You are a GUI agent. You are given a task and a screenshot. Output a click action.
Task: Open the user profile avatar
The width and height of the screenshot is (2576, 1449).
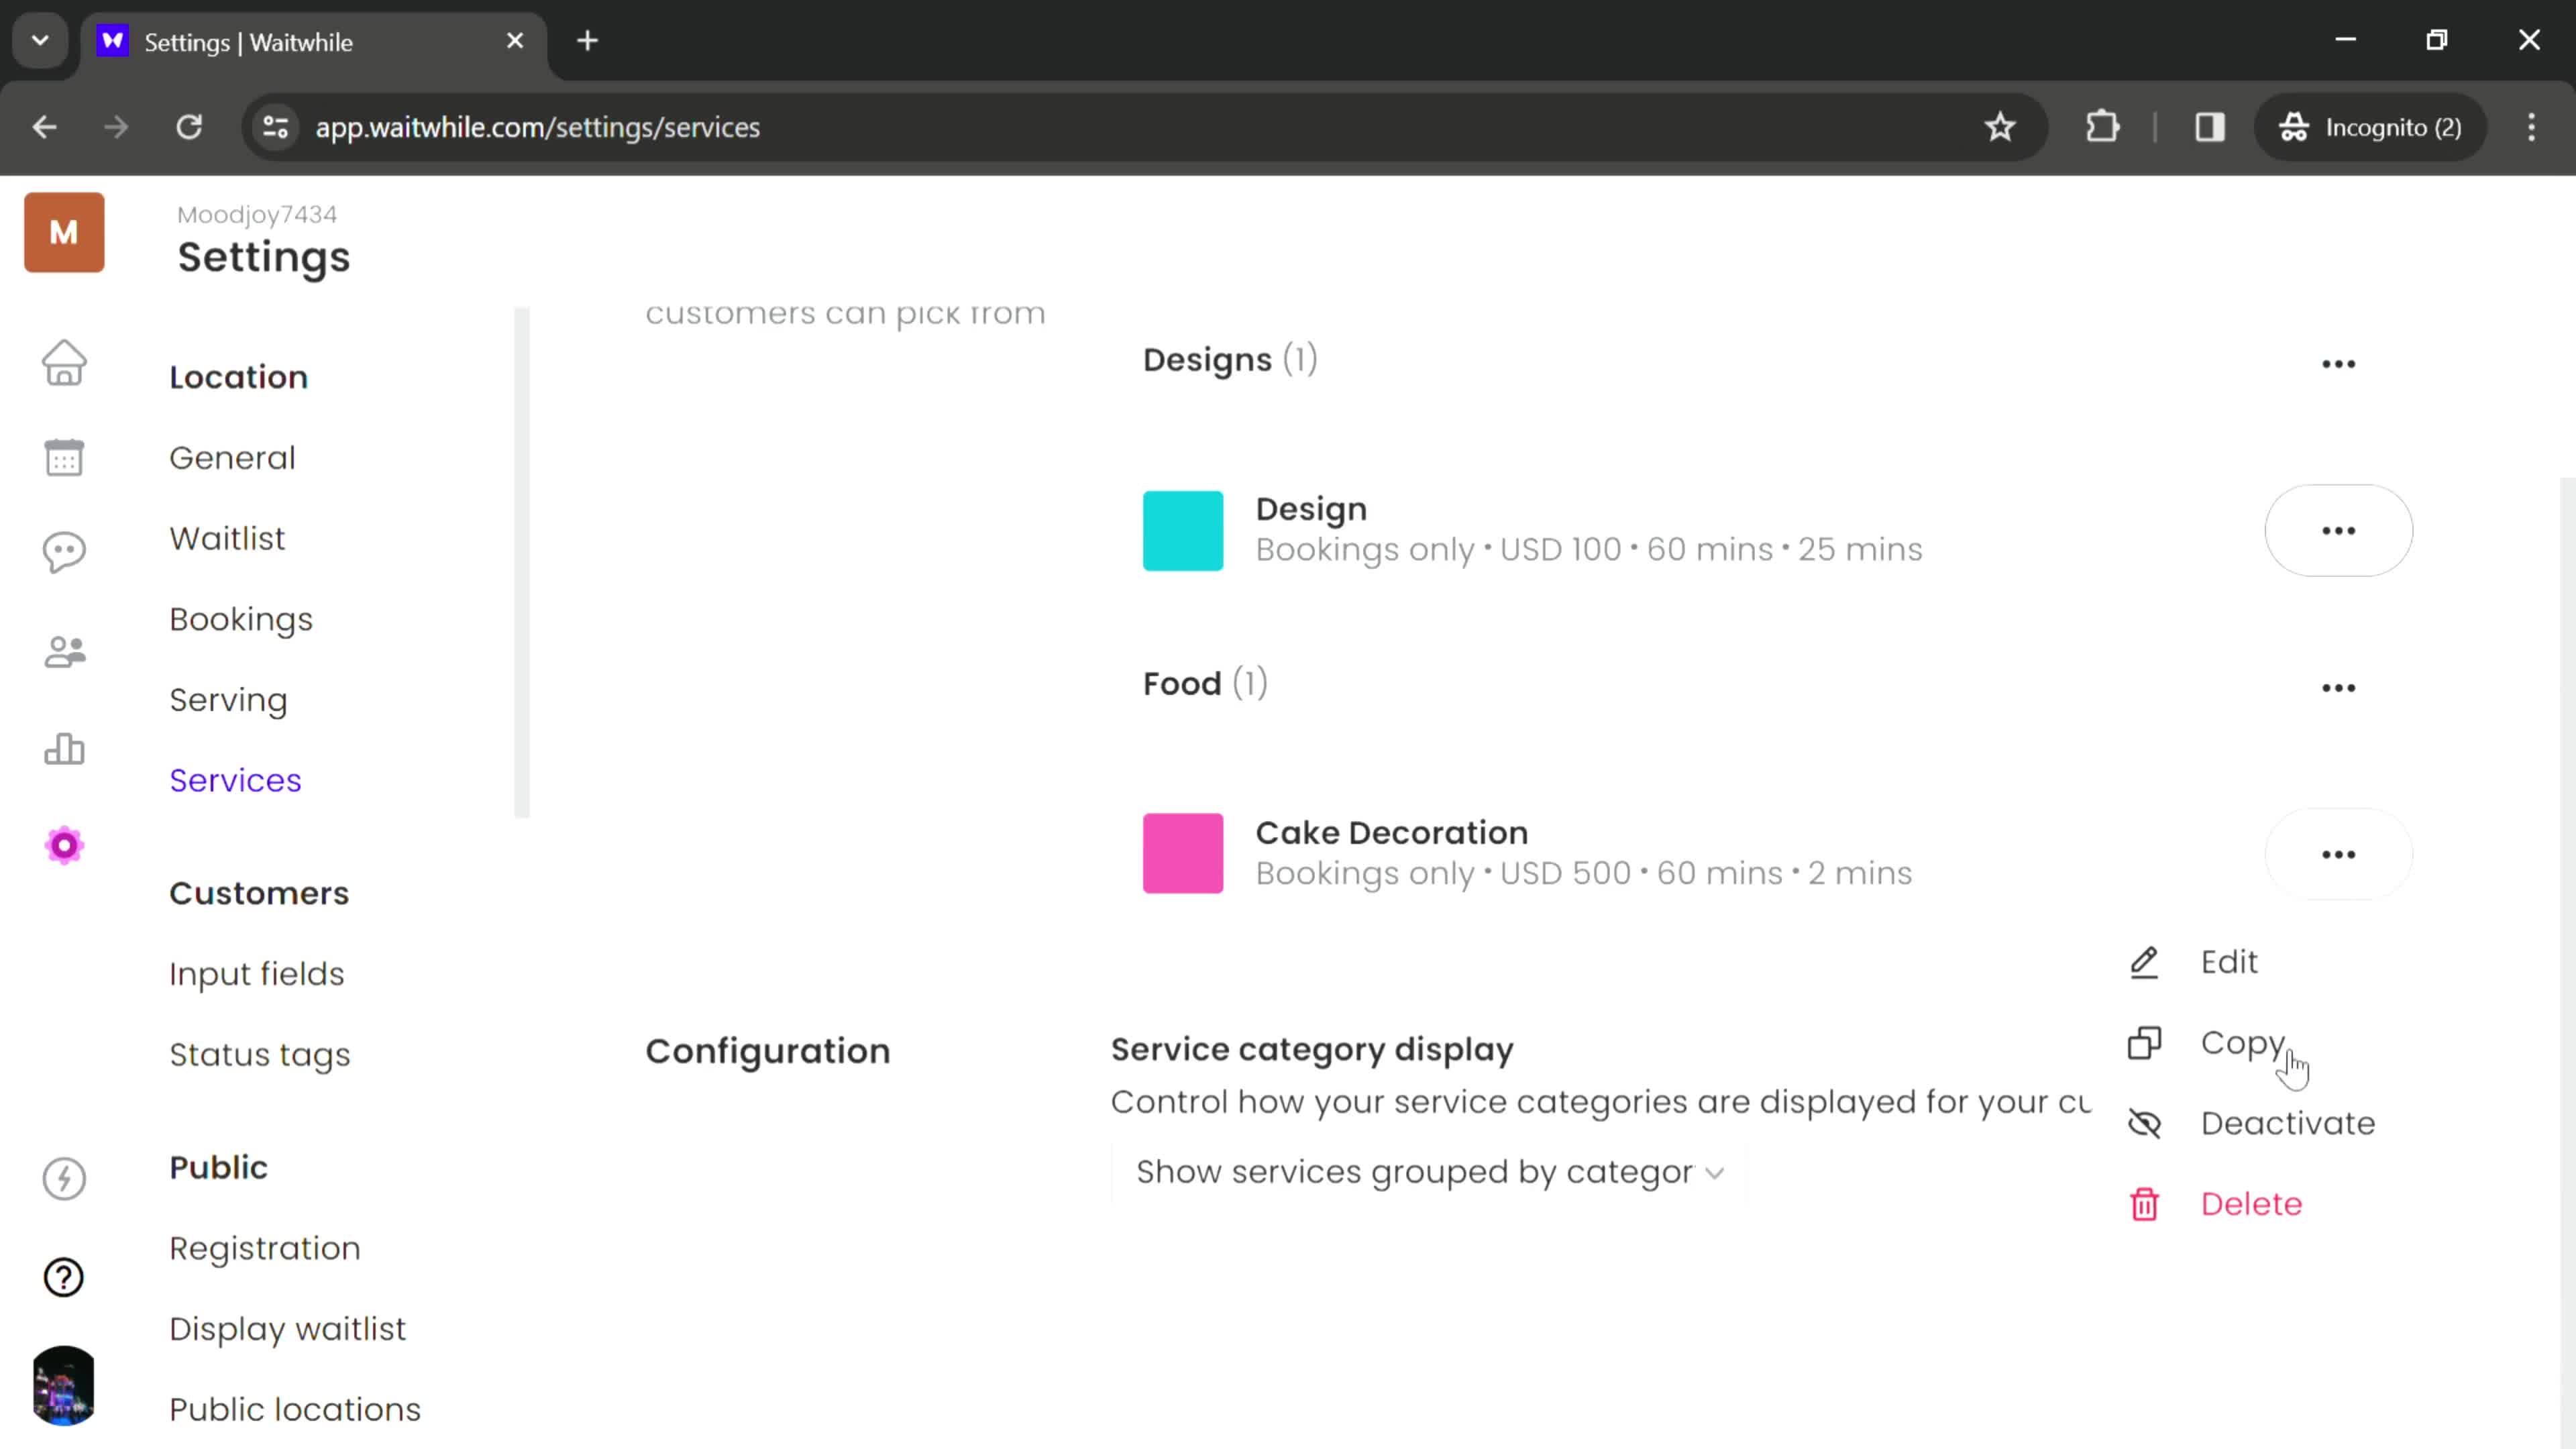(64, 1385)
